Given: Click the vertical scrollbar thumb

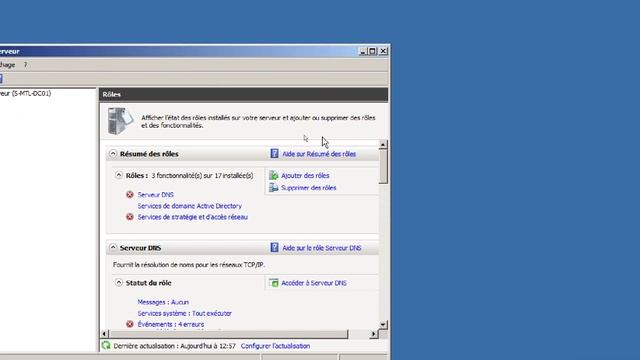Looking at the screenshot, I should pyautogui.click(x=383, y=167).
